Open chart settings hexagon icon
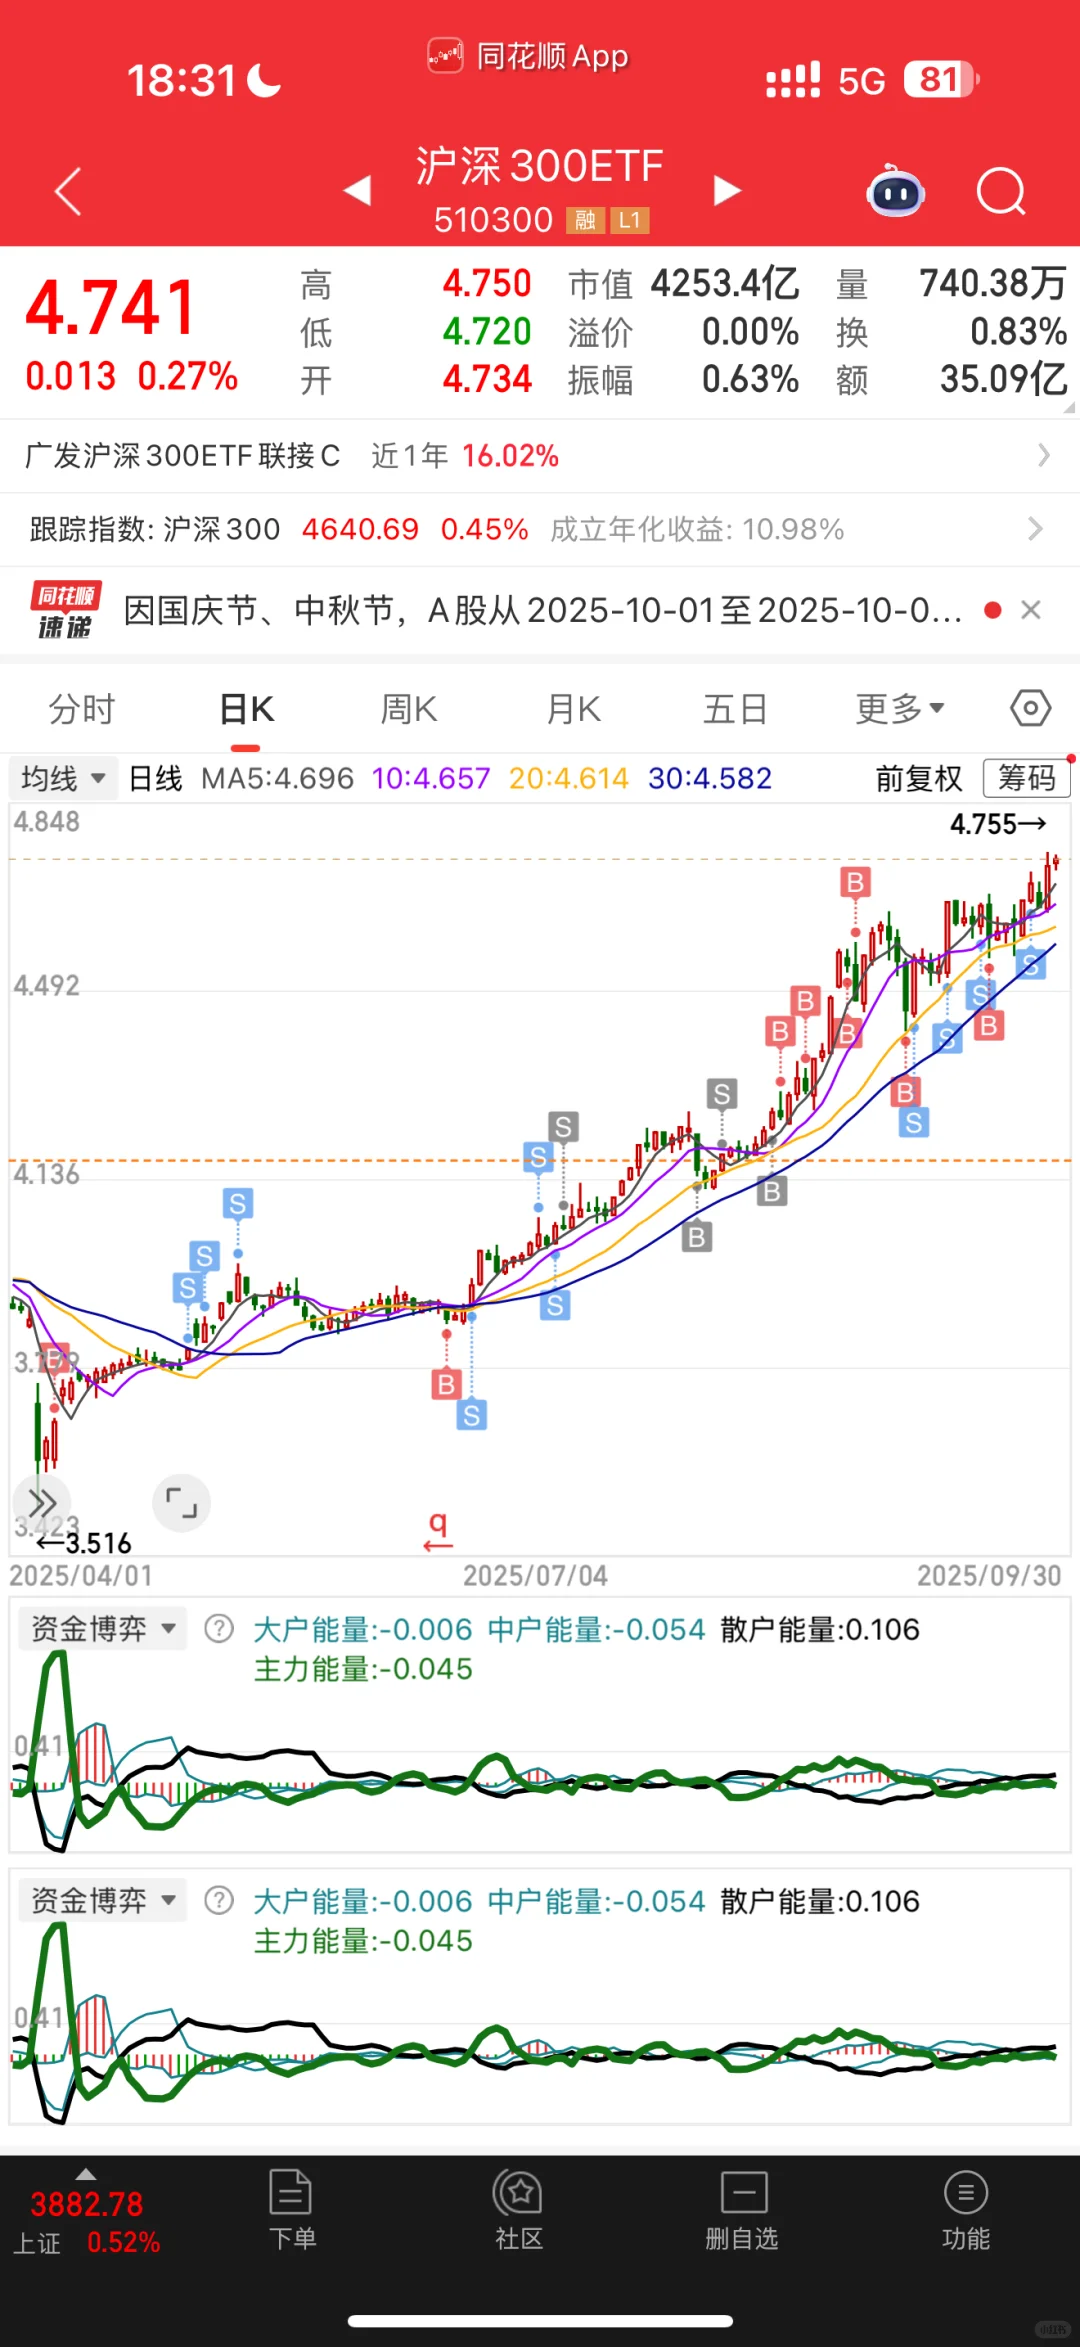This screenshot has height=2347, width=1080. pos(1030,708)
